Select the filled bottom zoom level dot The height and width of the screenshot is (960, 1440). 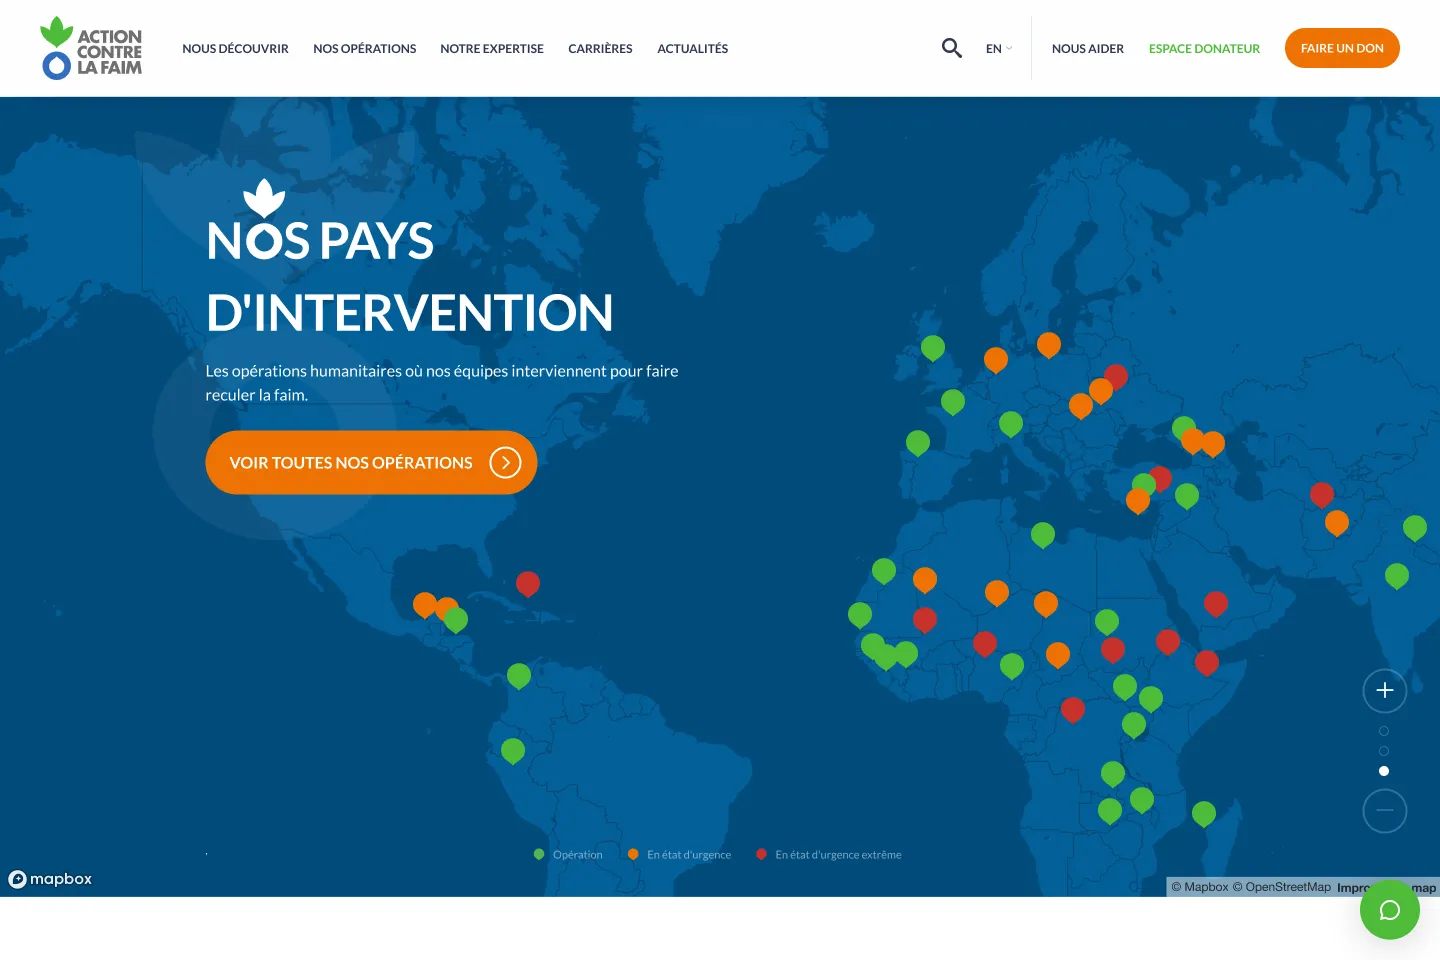point(1384,771)
